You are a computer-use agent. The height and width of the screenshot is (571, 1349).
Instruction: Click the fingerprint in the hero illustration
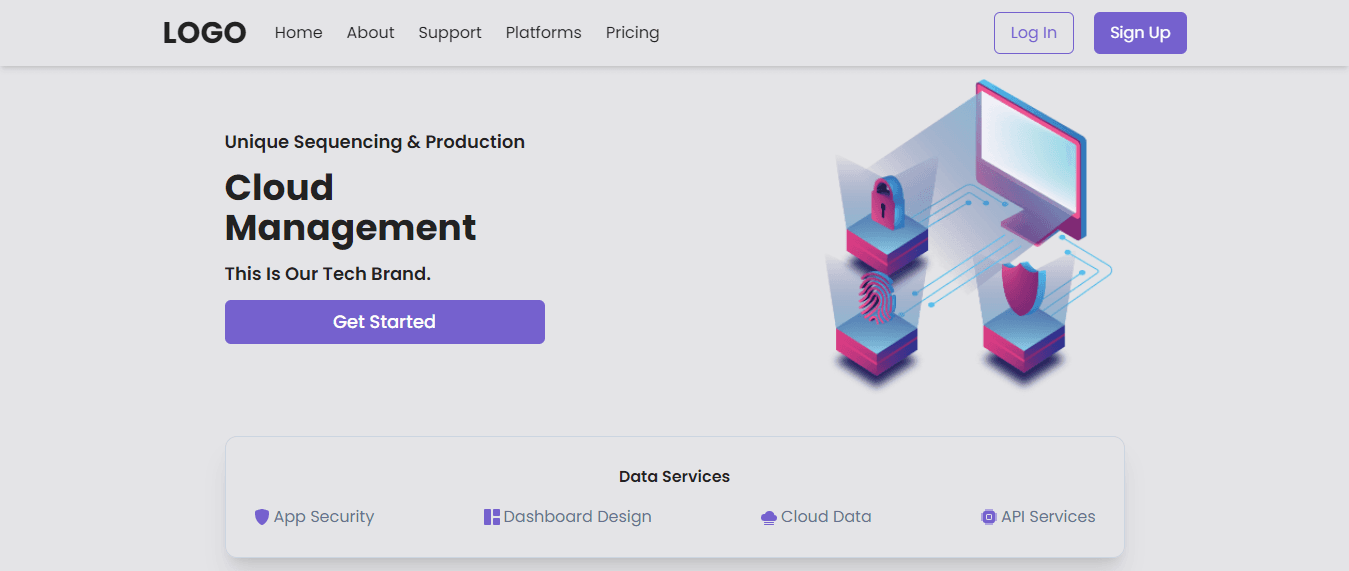click(x=876, y=298)
